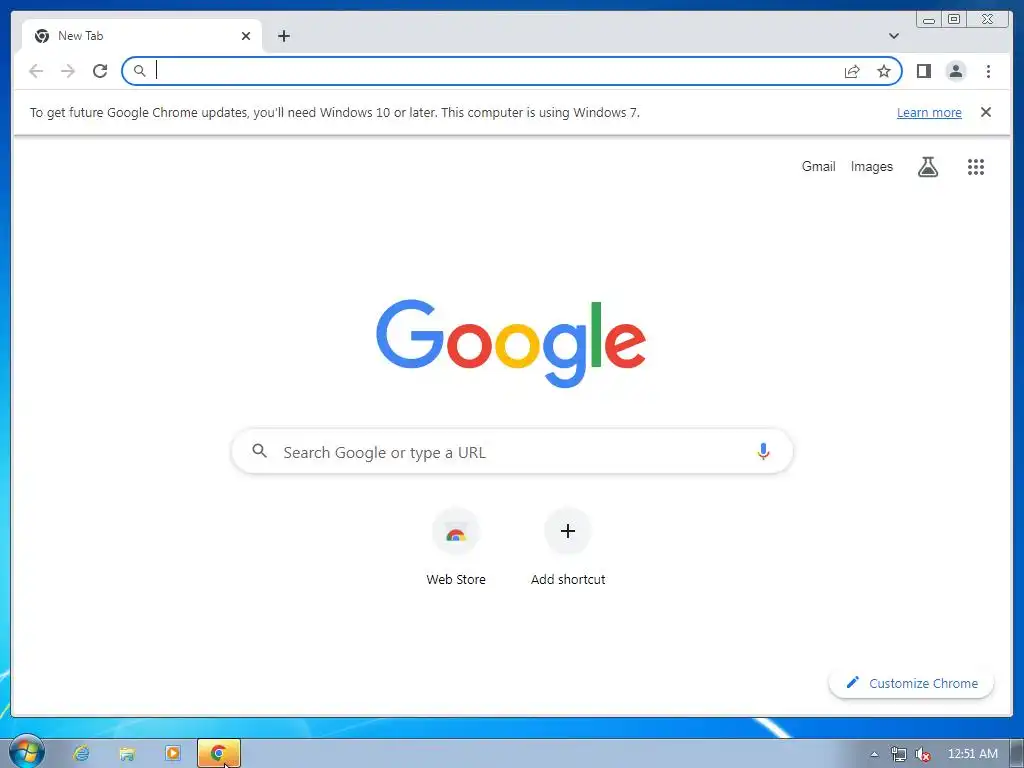The width and height of the screenshot is (1024, 768).
Task: Open the Search Labs flask icon
Action: pyautogui.click(x=927, y=167)
